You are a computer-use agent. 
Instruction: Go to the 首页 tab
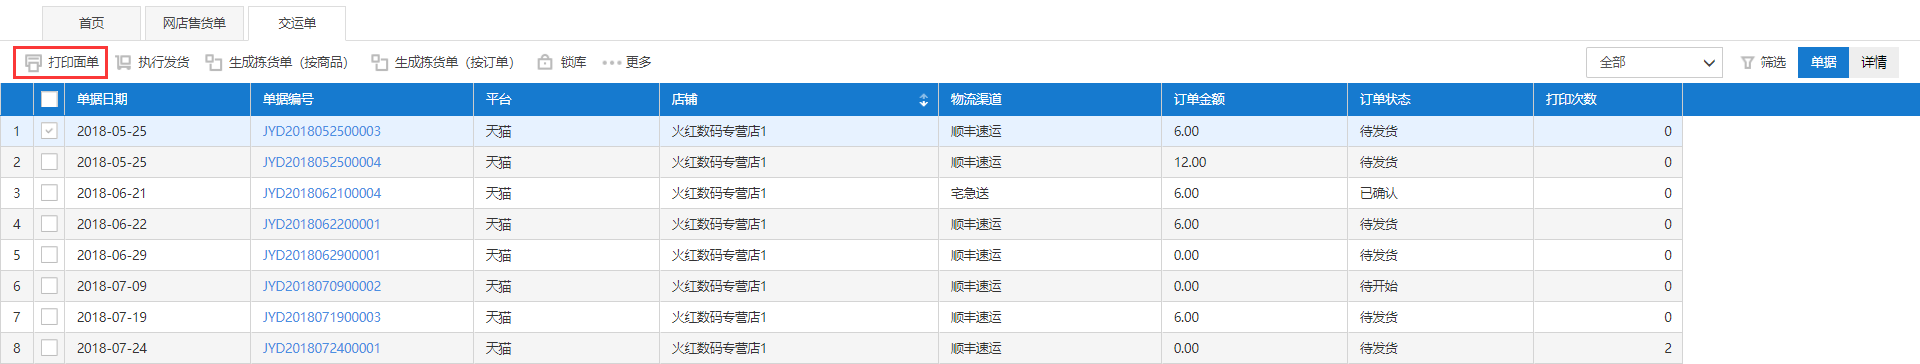[x=91, y=23]
